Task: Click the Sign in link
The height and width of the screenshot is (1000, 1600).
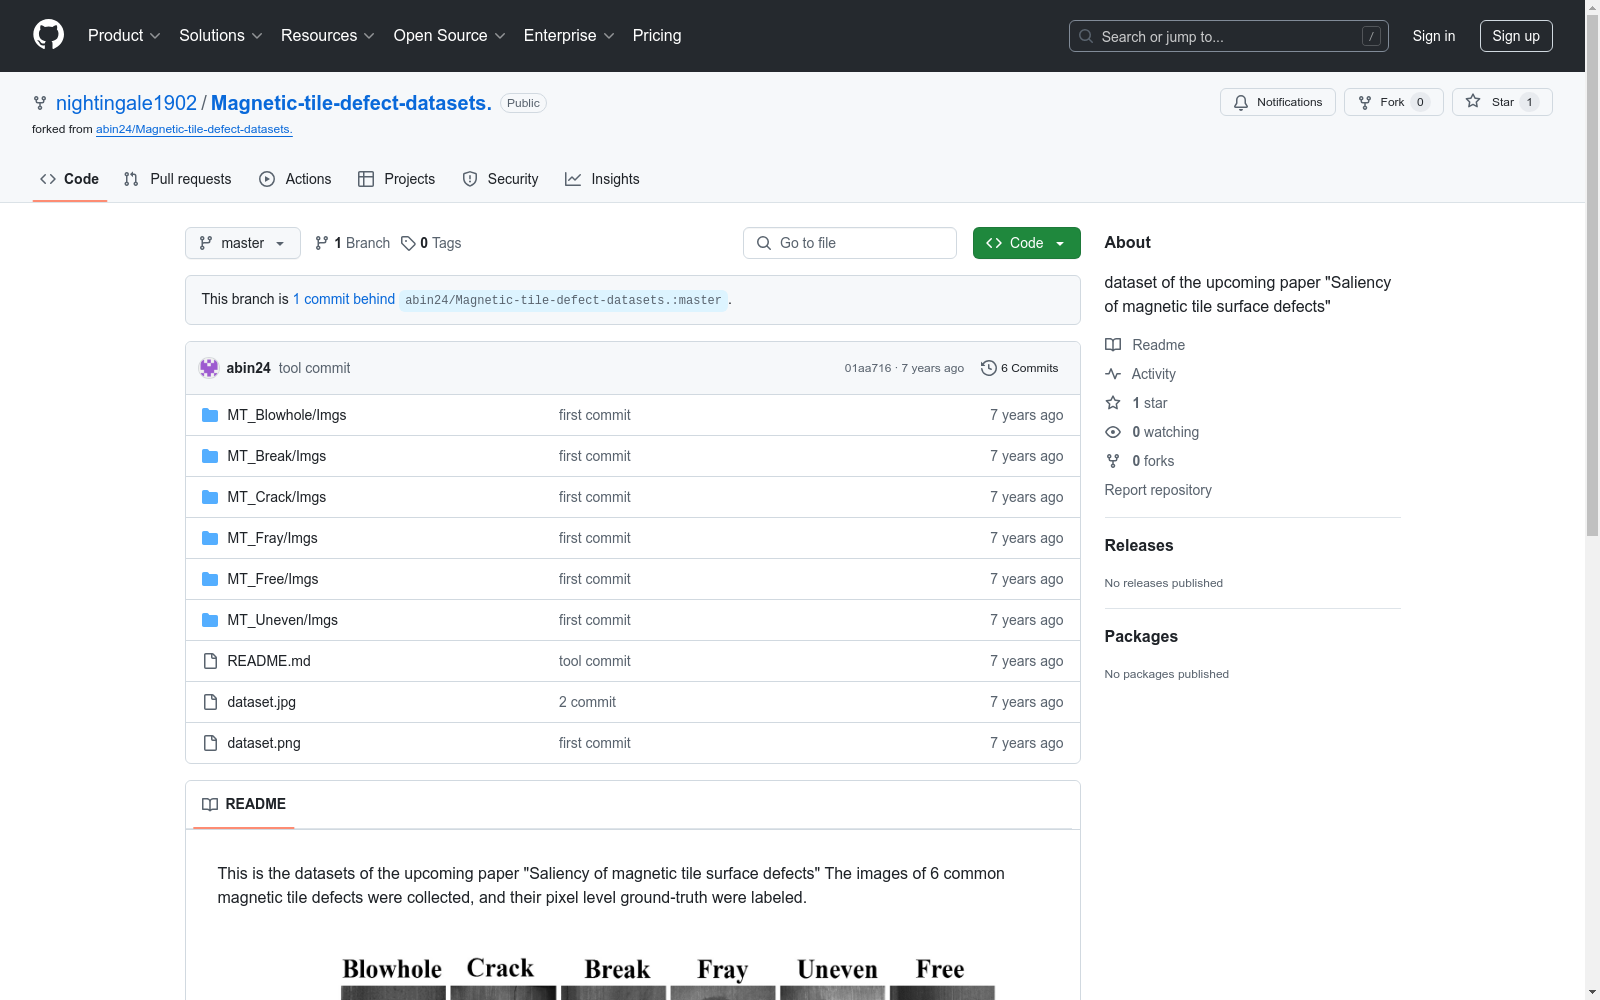Action: [1434, 36]
